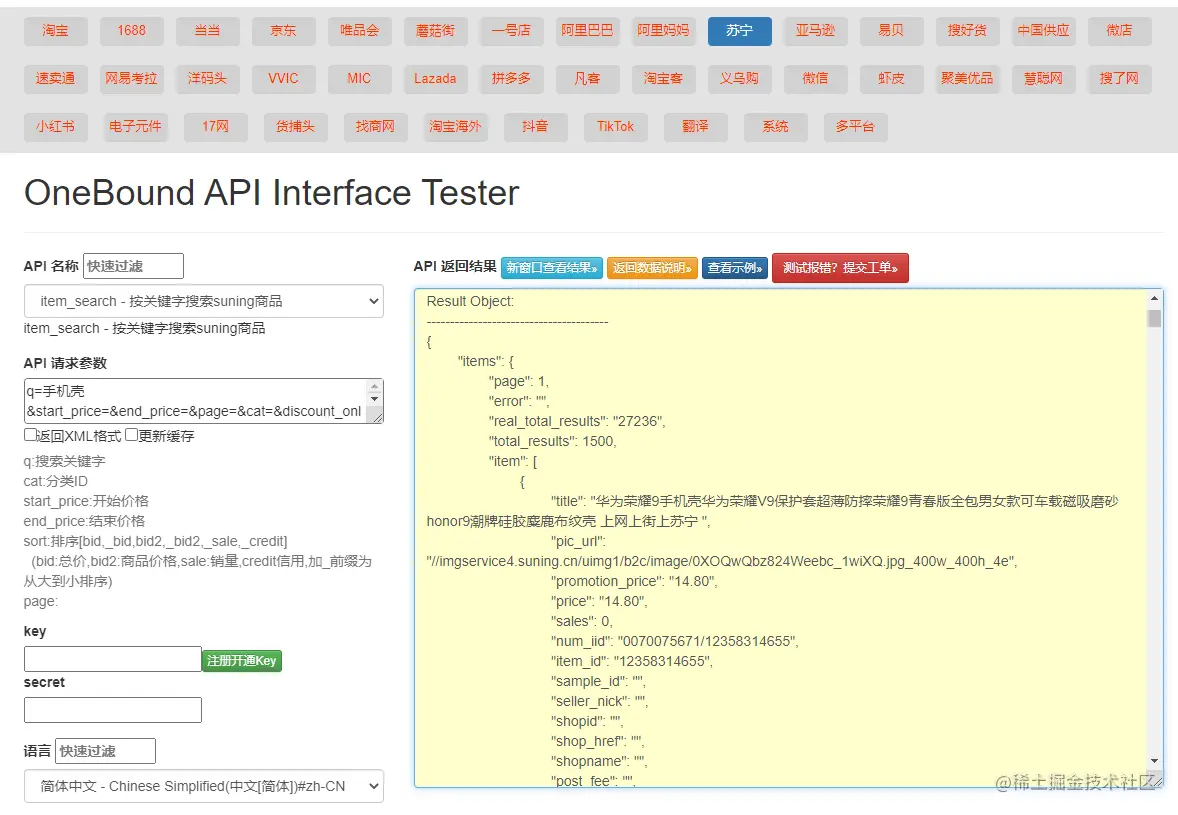Click result panel scroll-up arrow

pyautogui.click(x=1155, y=299)
